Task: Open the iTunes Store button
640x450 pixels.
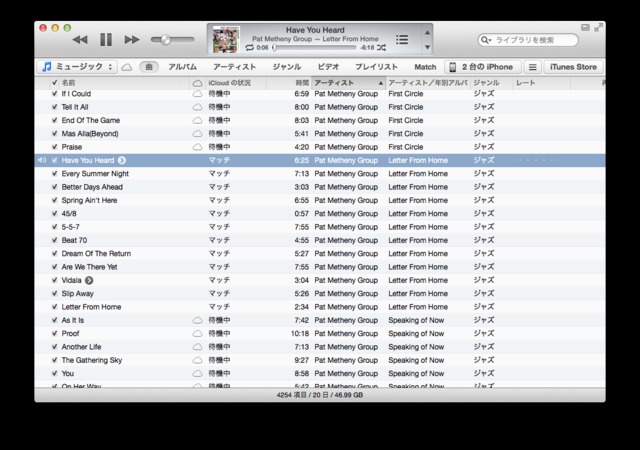Action: [573, 67]
